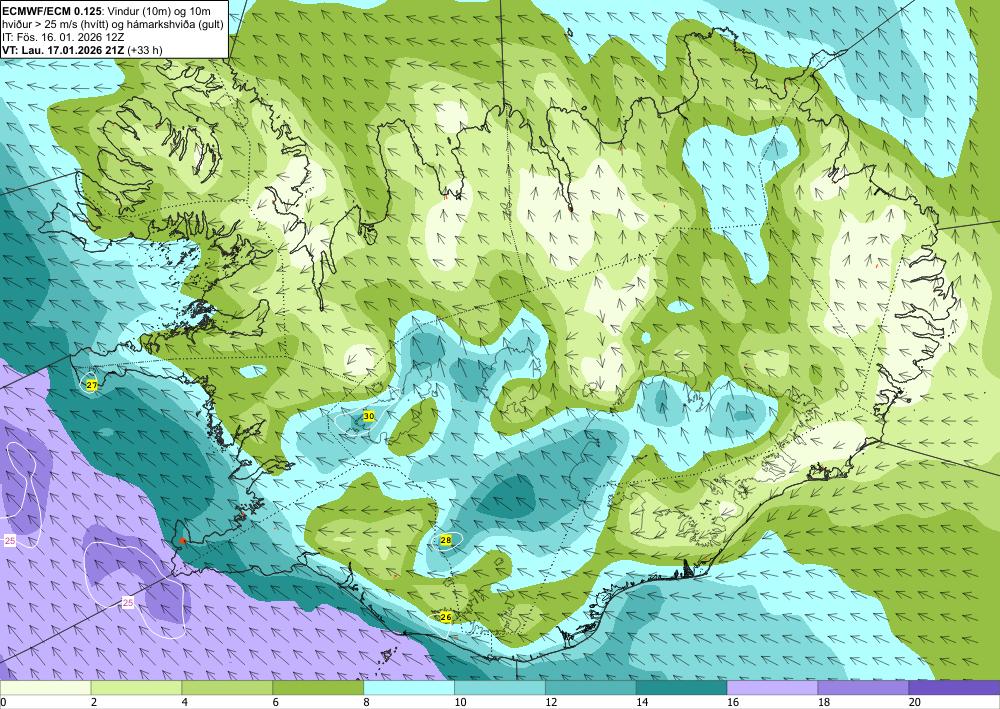The height and width of the screenshot is (709, 1000).
Task: Click the legend value 16
Action: click(733, 703)
